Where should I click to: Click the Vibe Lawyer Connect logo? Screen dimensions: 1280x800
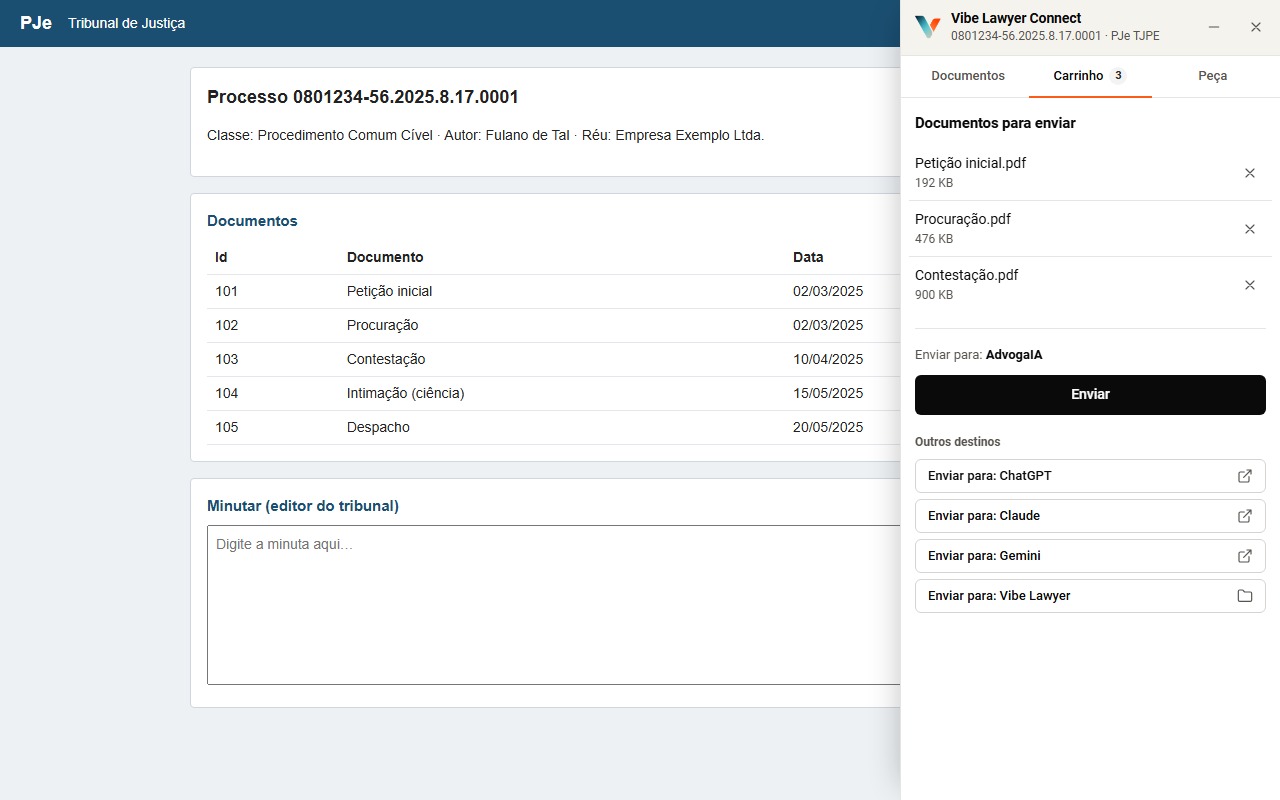[x=928, y=27]
